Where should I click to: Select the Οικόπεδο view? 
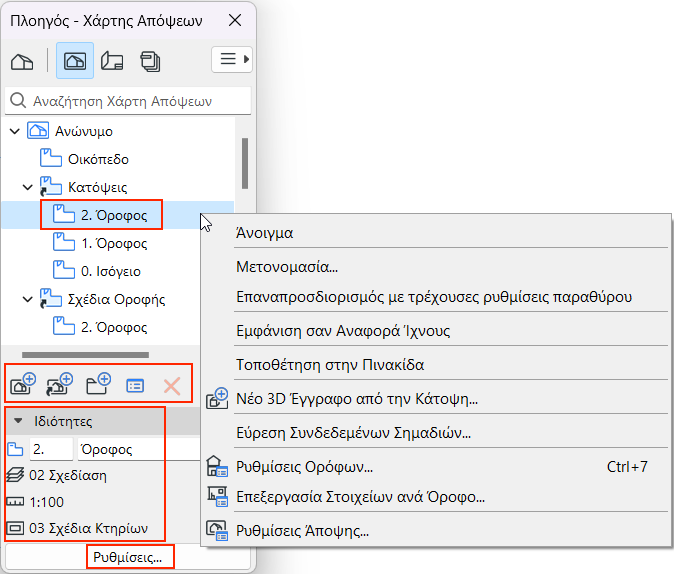point(98,159)
